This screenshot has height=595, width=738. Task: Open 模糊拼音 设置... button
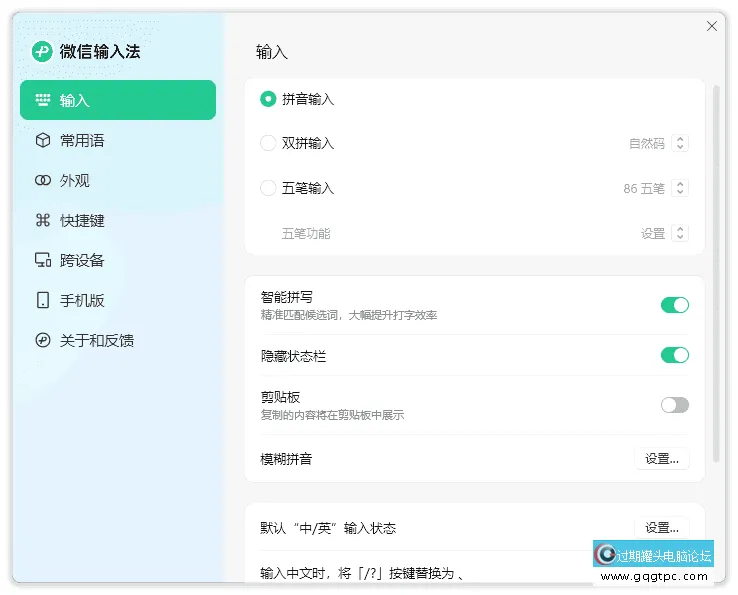point(661,459)
